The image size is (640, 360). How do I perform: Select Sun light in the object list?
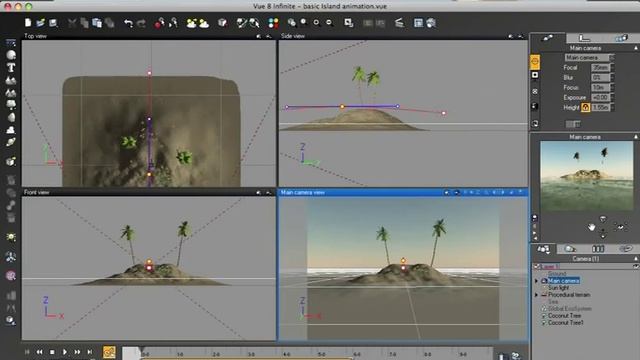558,288
